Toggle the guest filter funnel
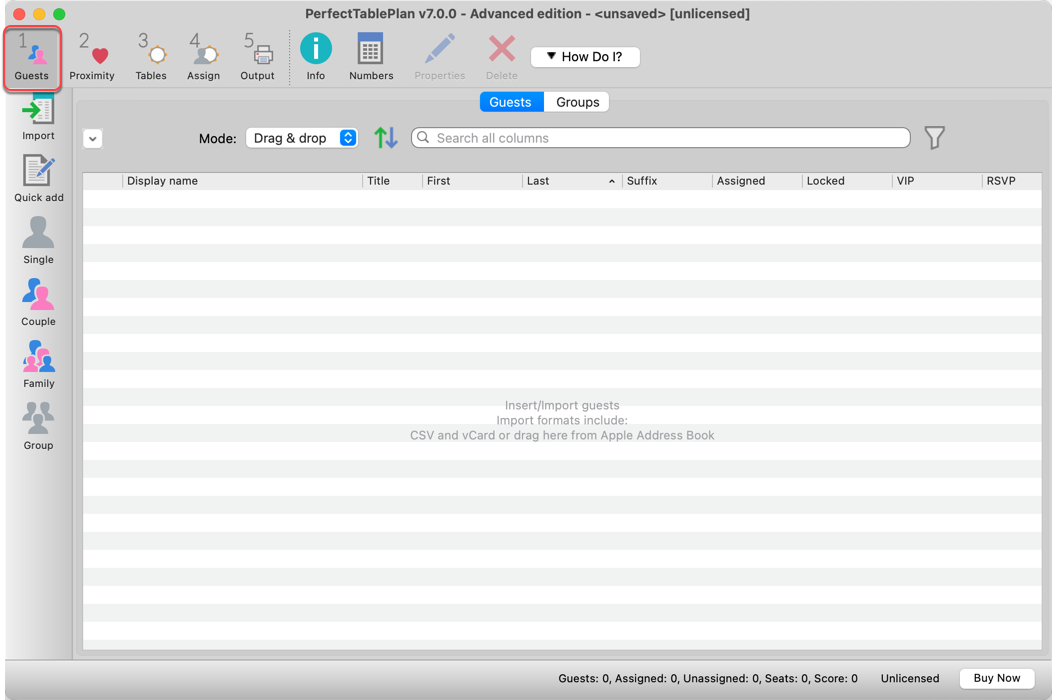Screen dimensions: 1052x700 pos(934,138)
